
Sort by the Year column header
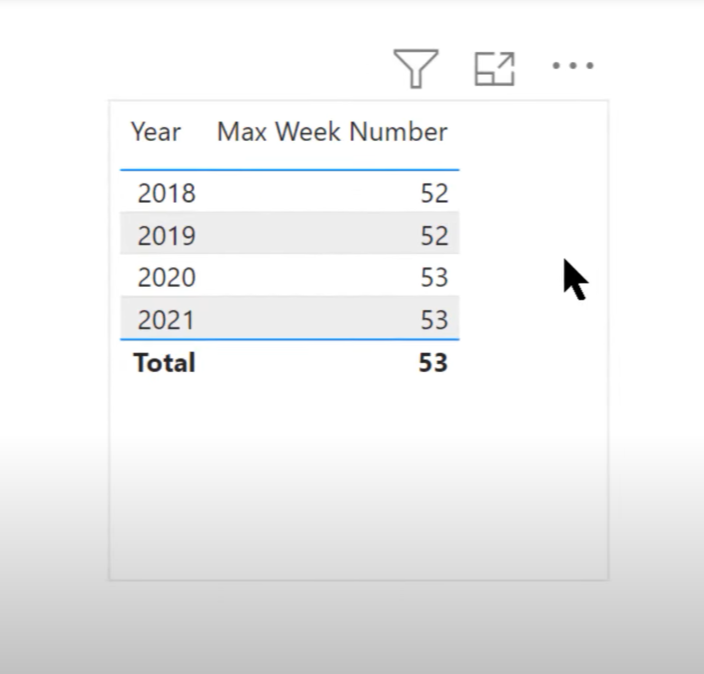pyautogui.click(x=156, y=132)
